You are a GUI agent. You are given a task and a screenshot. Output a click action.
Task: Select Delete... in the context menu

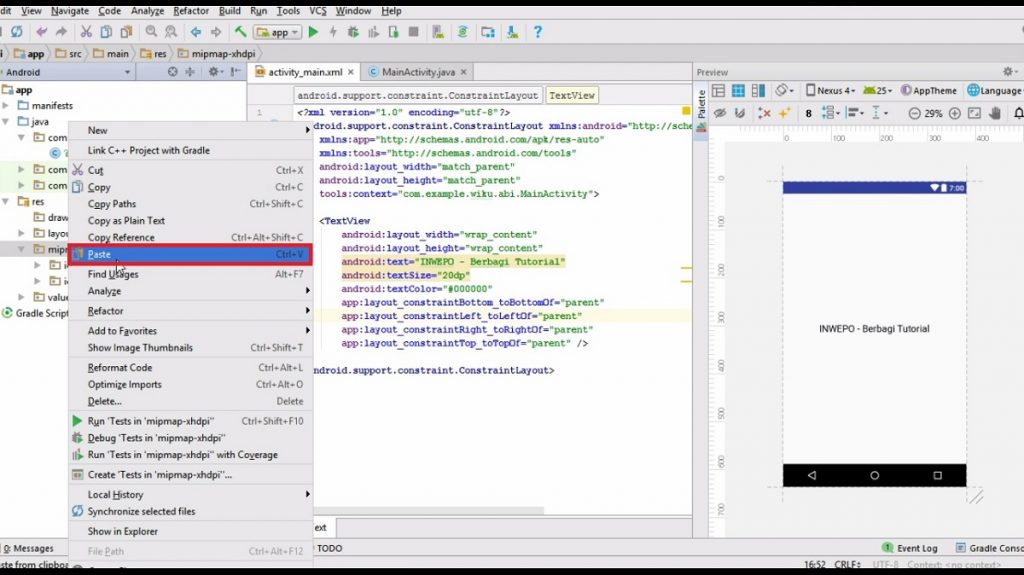click(x=105, y=401)
